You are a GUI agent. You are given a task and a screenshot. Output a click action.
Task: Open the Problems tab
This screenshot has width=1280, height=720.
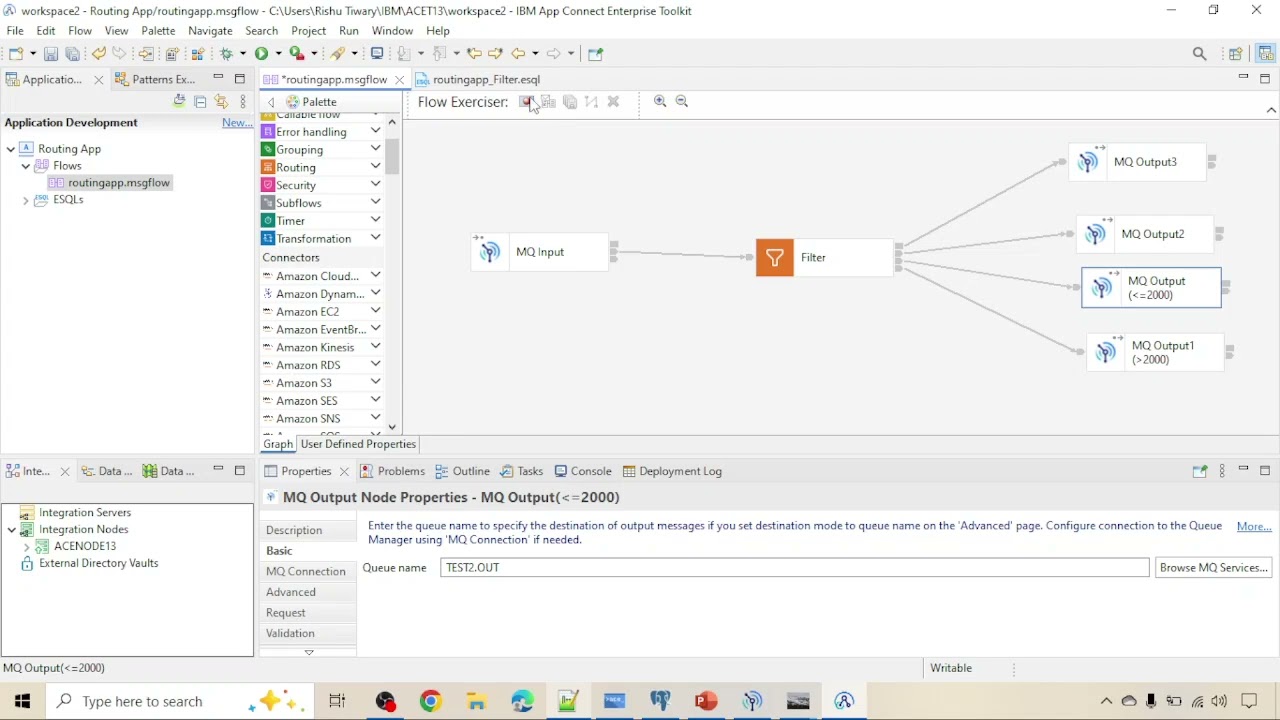pyautogui.click(x=392, y=471)
